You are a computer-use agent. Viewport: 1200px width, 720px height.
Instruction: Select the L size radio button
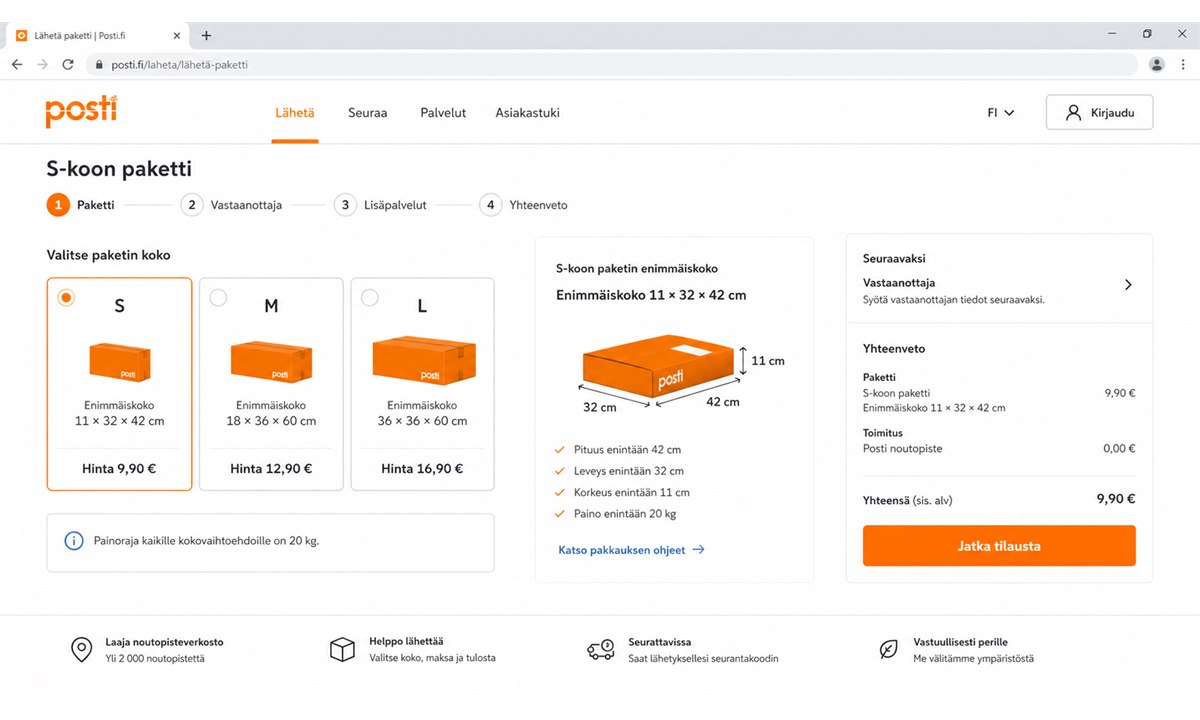tap(369, 298)
